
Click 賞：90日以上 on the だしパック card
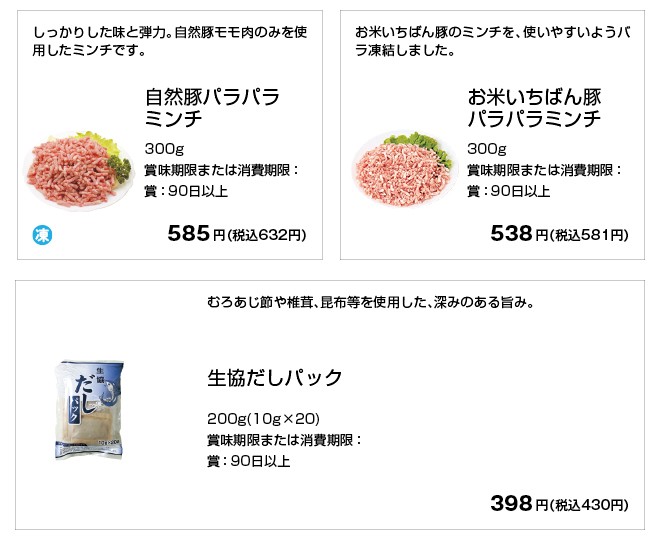[x=248, y=461]
